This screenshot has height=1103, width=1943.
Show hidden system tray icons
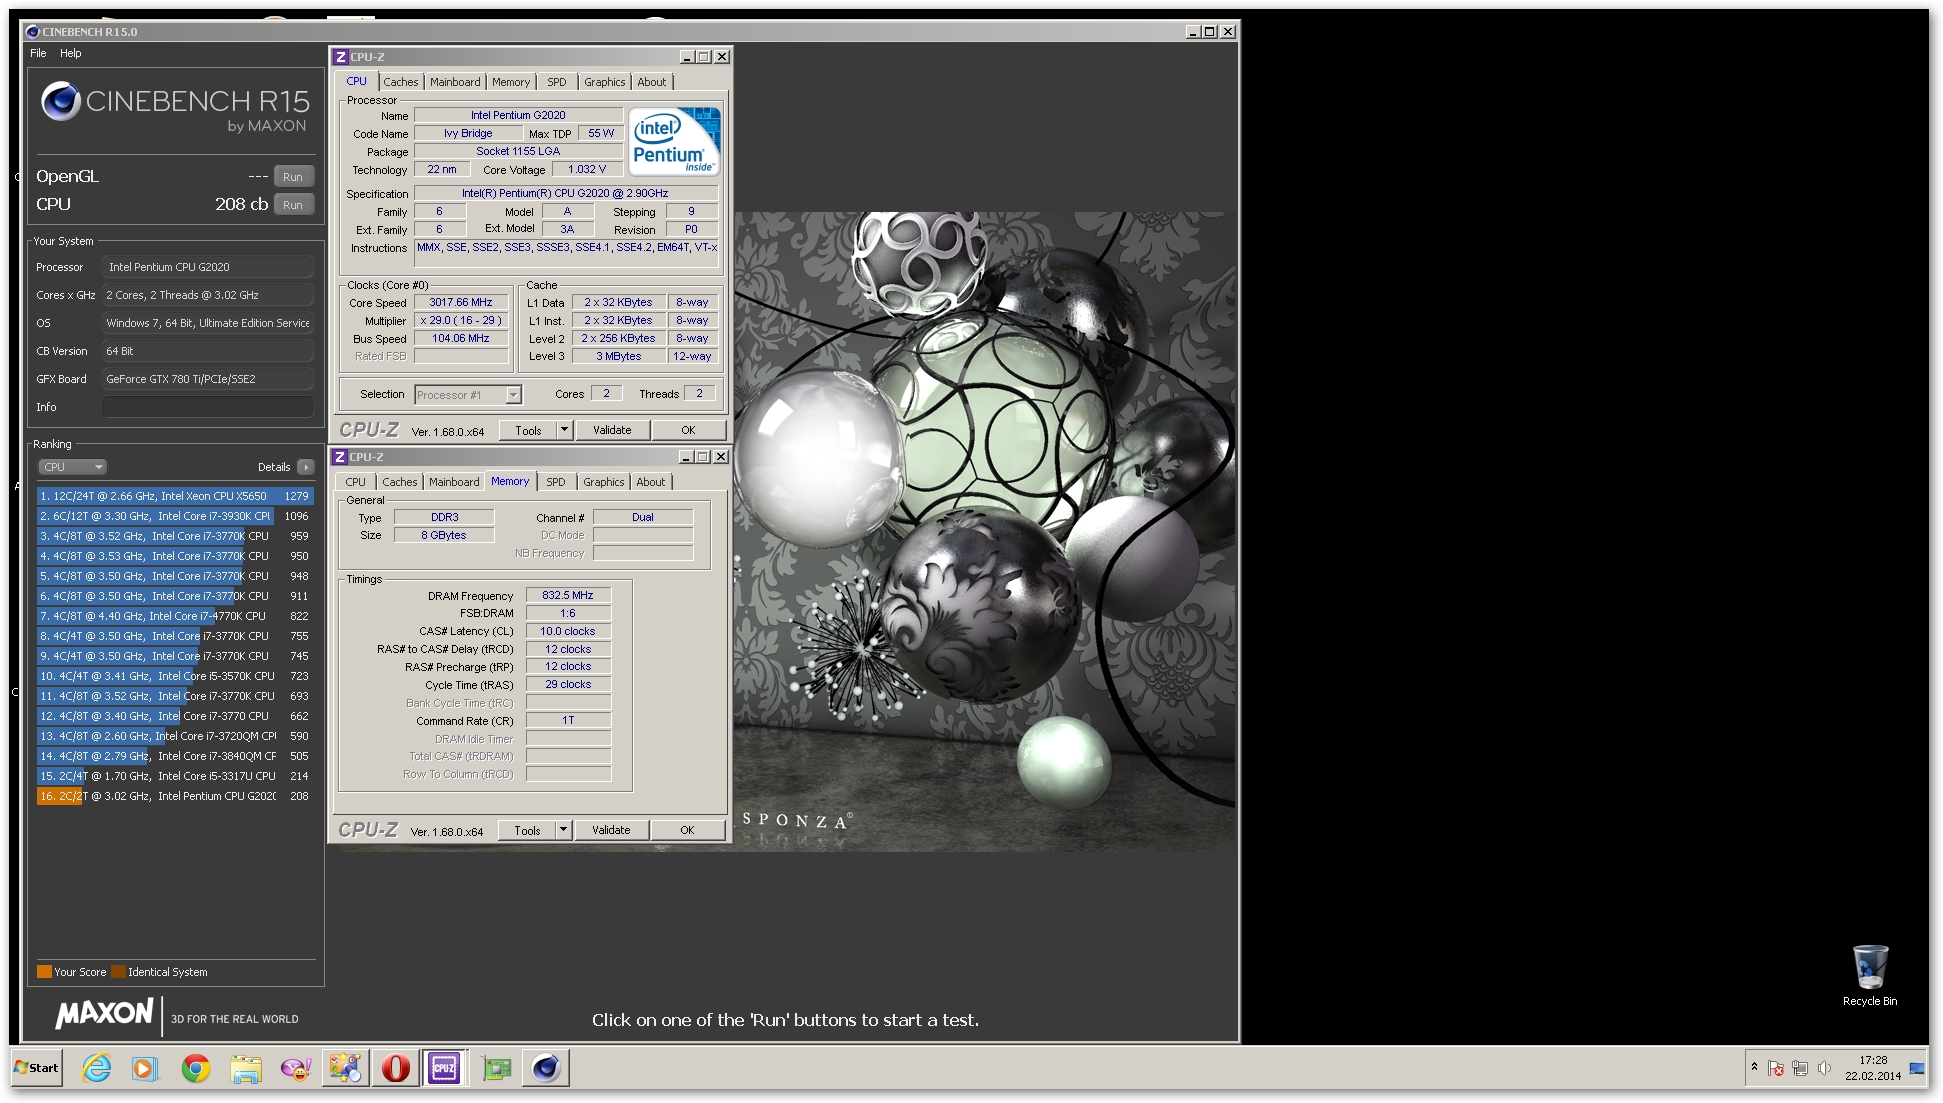1754,1067
